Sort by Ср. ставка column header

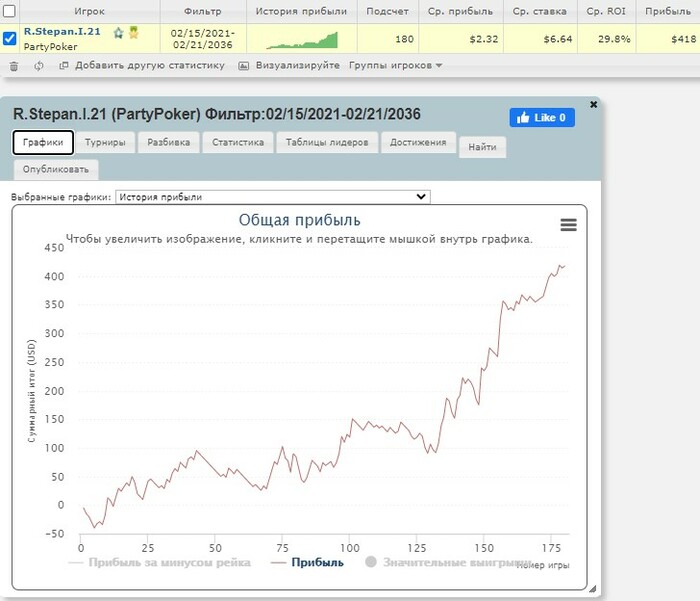[x=540, y=11]
